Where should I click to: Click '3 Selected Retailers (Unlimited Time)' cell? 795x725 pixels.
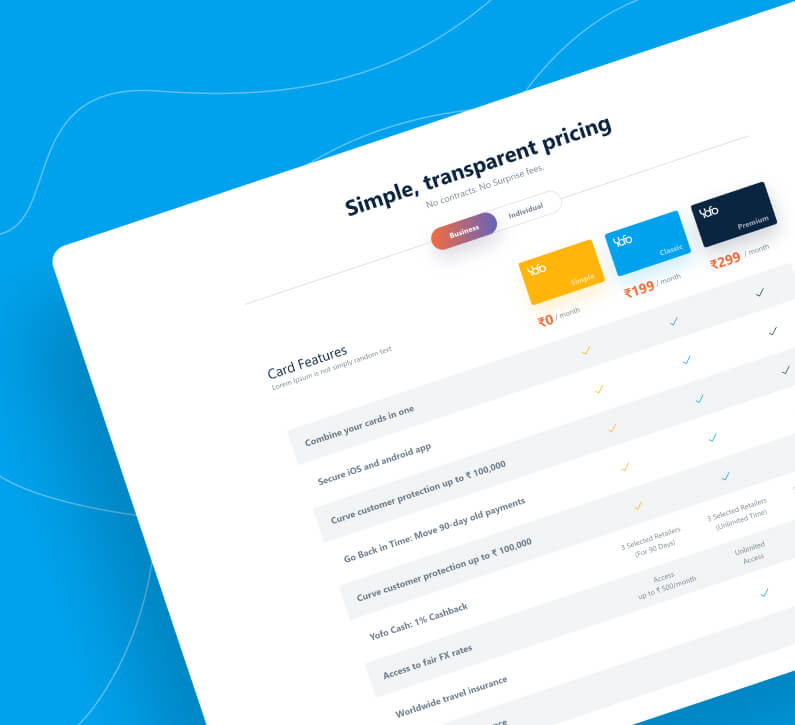tap(738, 514)
